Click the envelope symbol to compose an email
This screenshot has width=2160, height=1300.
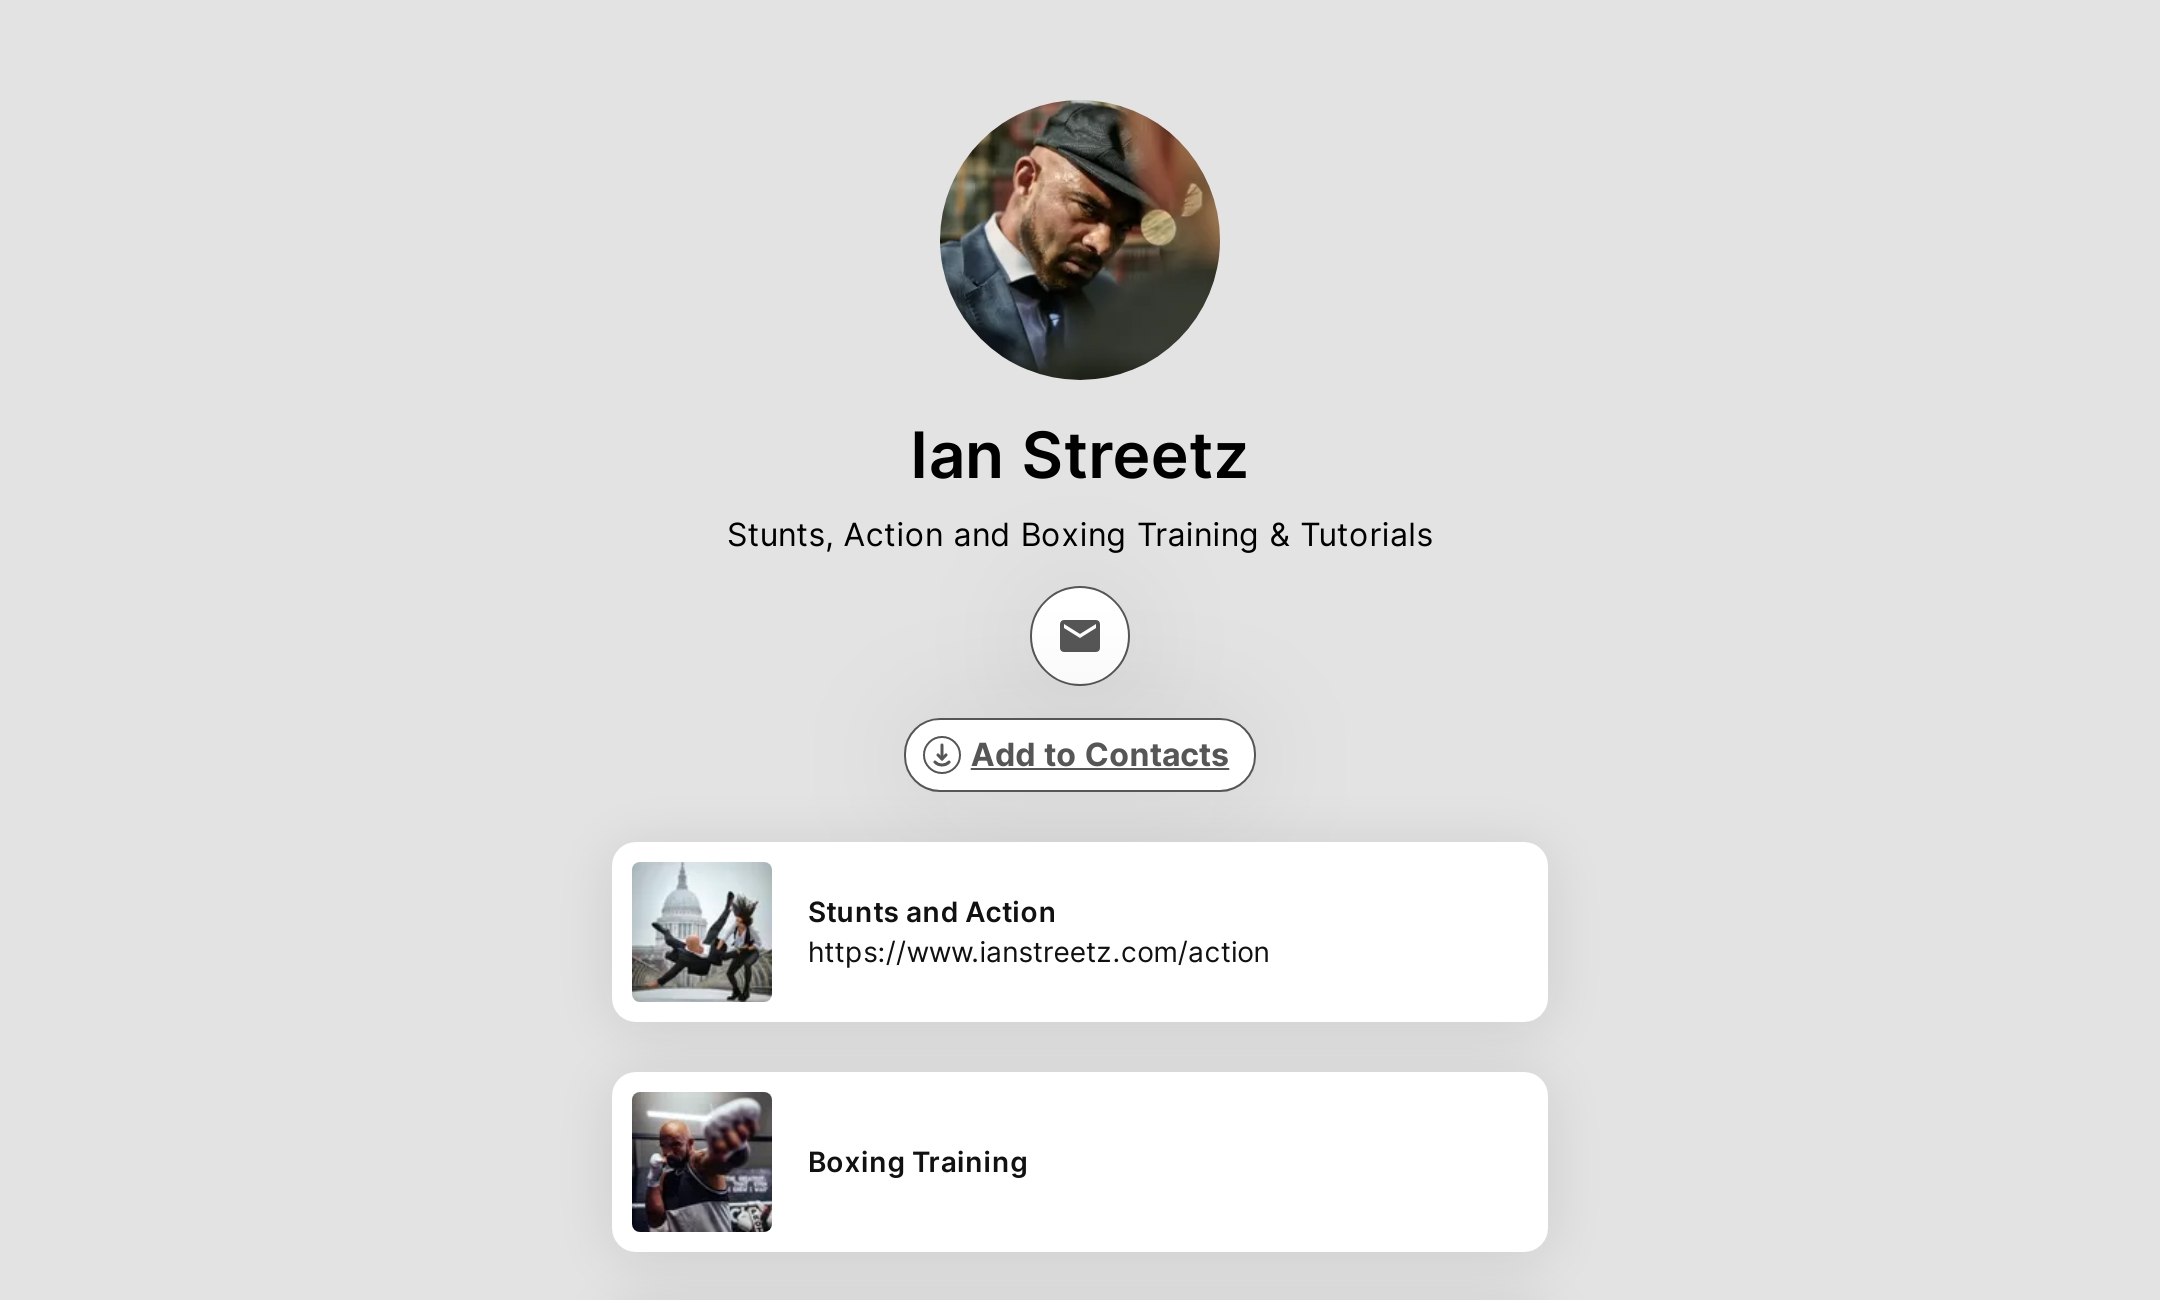[1078, 636]
